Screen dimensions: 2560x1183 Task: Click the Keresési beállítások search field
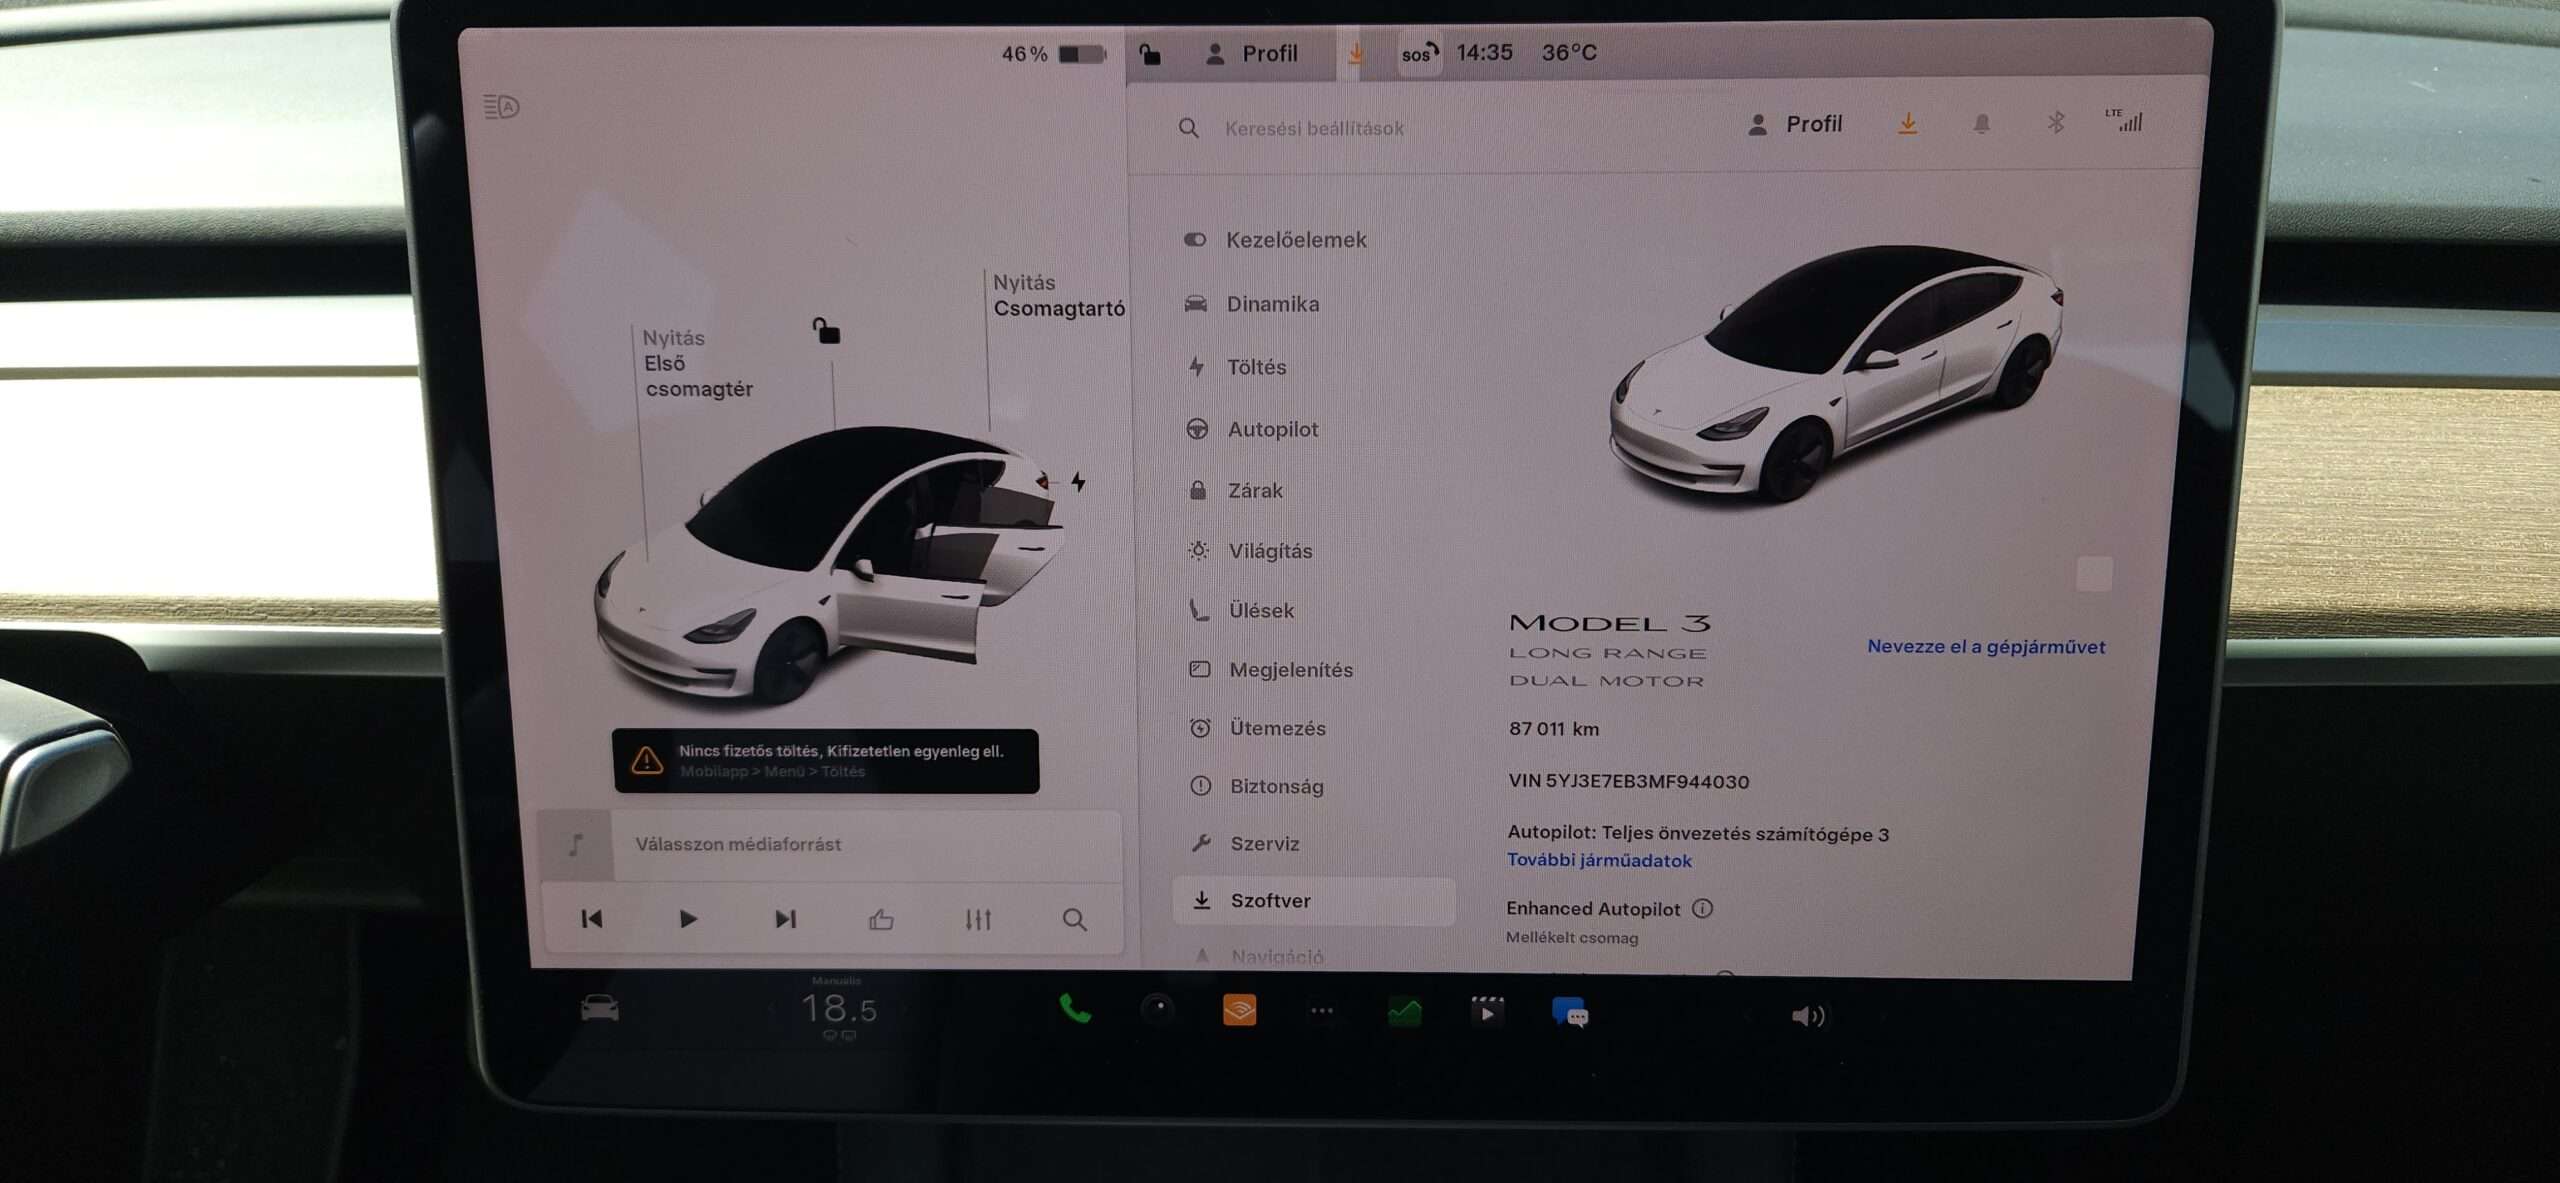(1314, 128)
